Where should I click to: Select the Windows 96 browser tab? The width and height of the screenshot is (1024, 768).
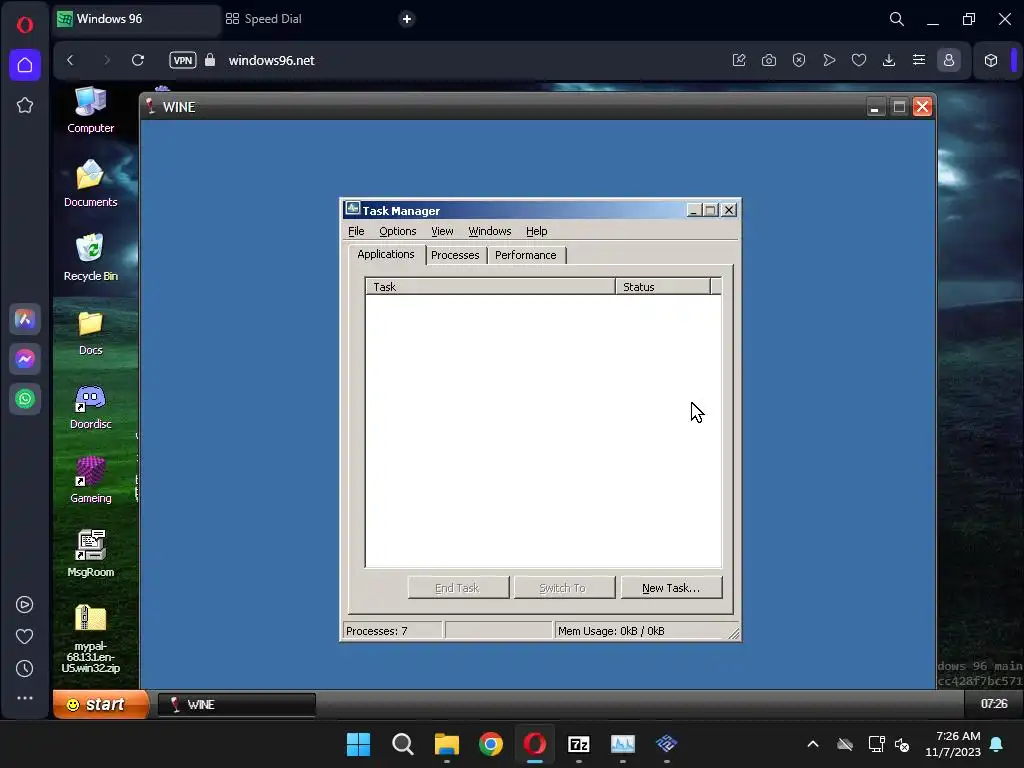(136, 19)
